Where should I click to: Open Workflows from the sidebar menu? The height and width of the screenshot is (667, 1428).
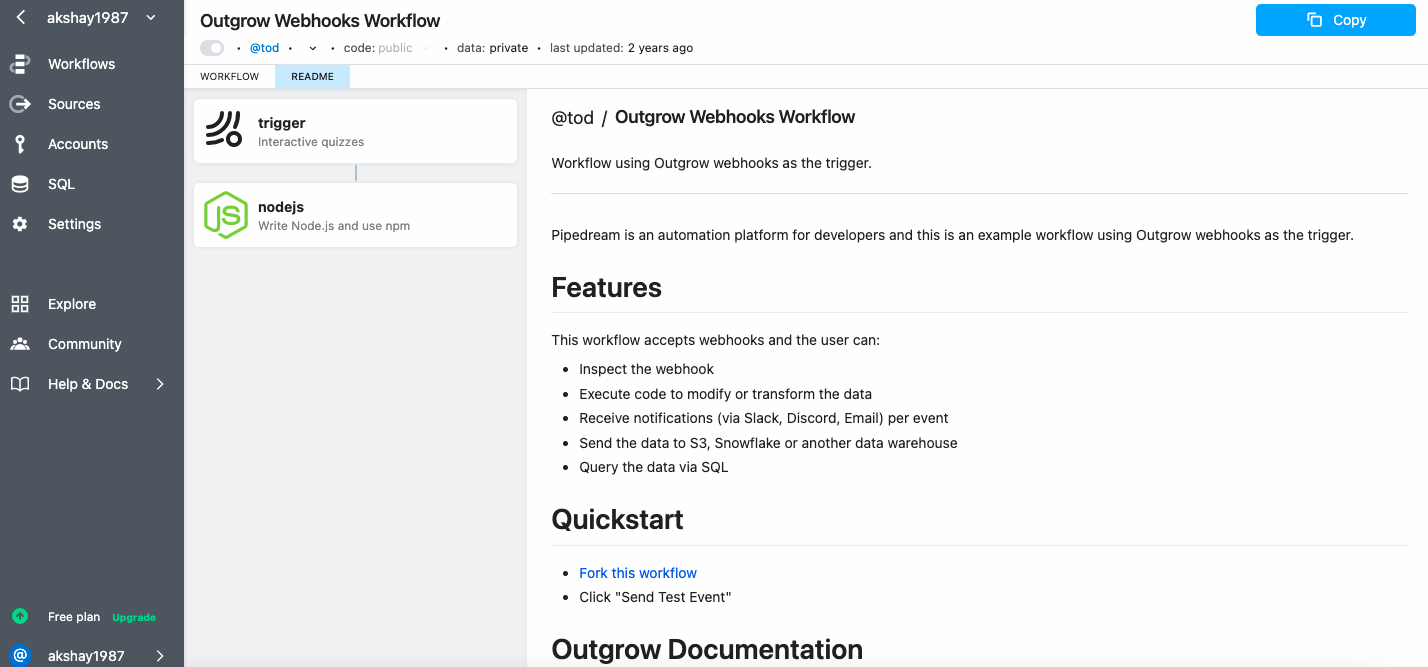81,64
